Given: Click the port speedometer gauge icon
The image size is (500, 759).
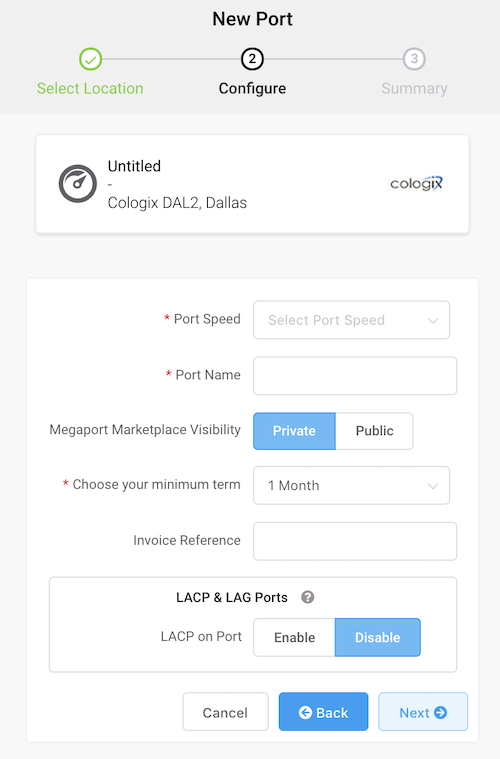Looking at the screenshot, I should coord(78,184).
